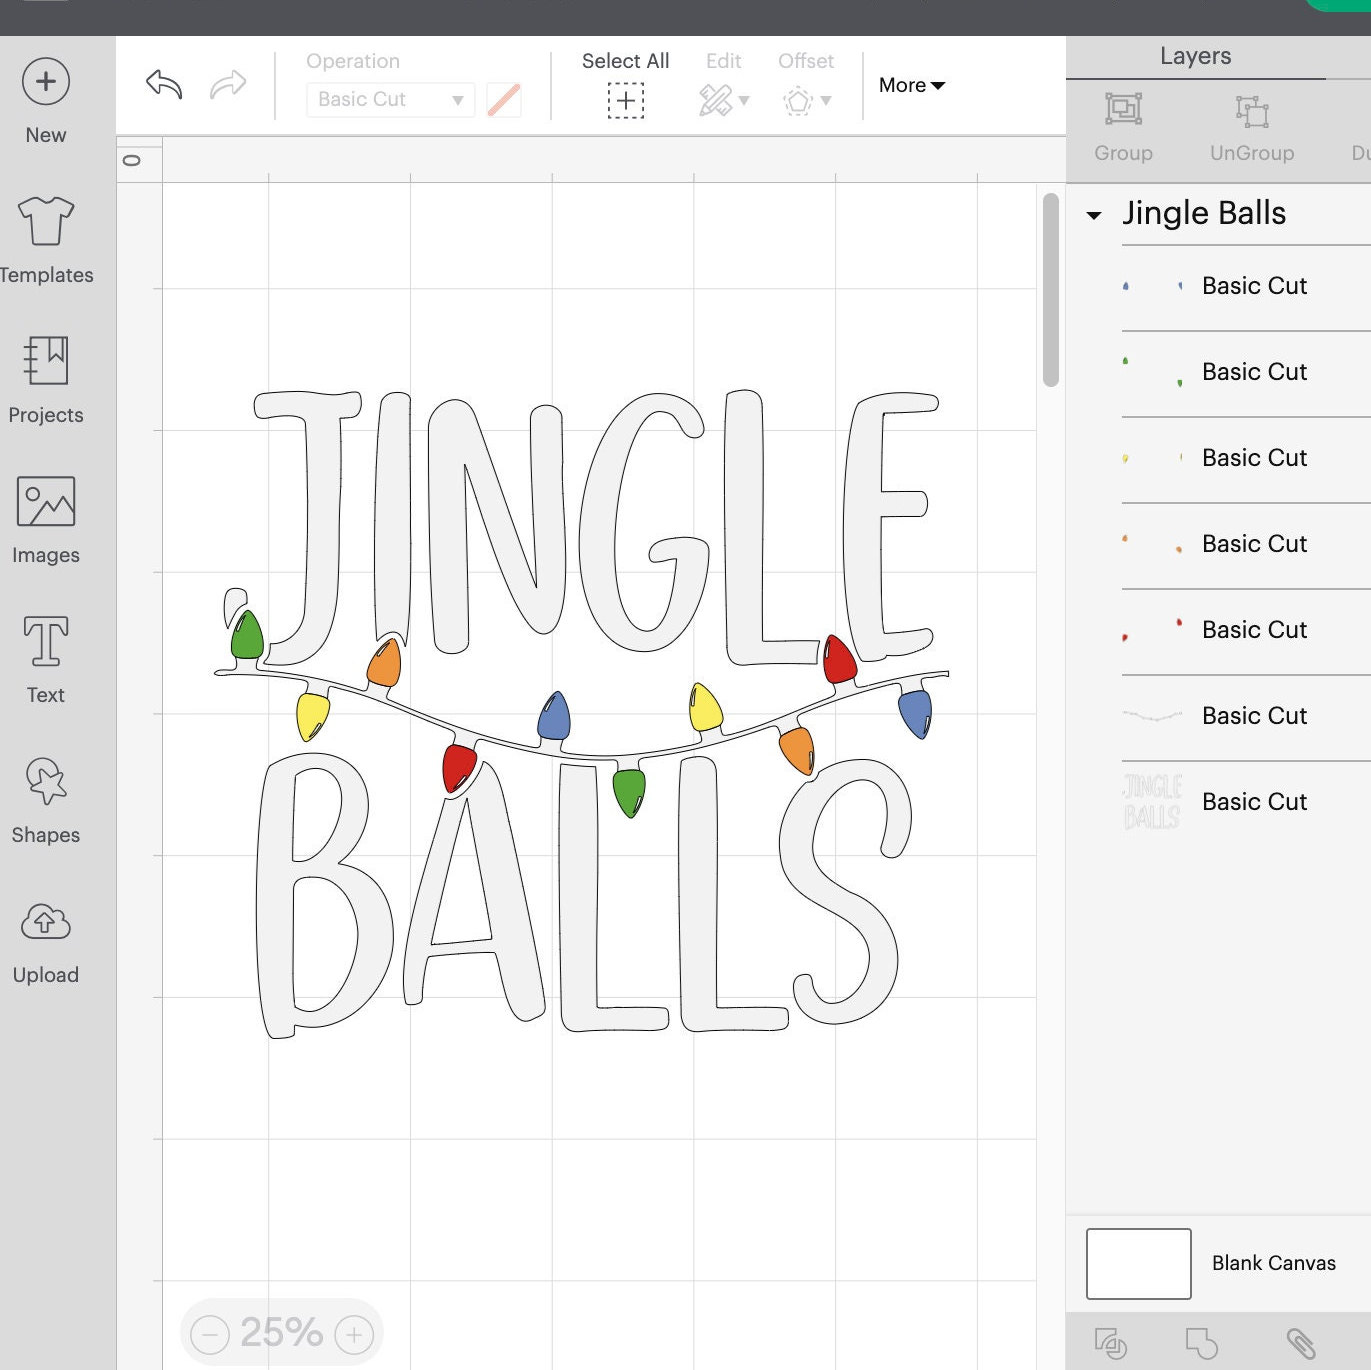Open the Projects panel

(x=45, y=375)
